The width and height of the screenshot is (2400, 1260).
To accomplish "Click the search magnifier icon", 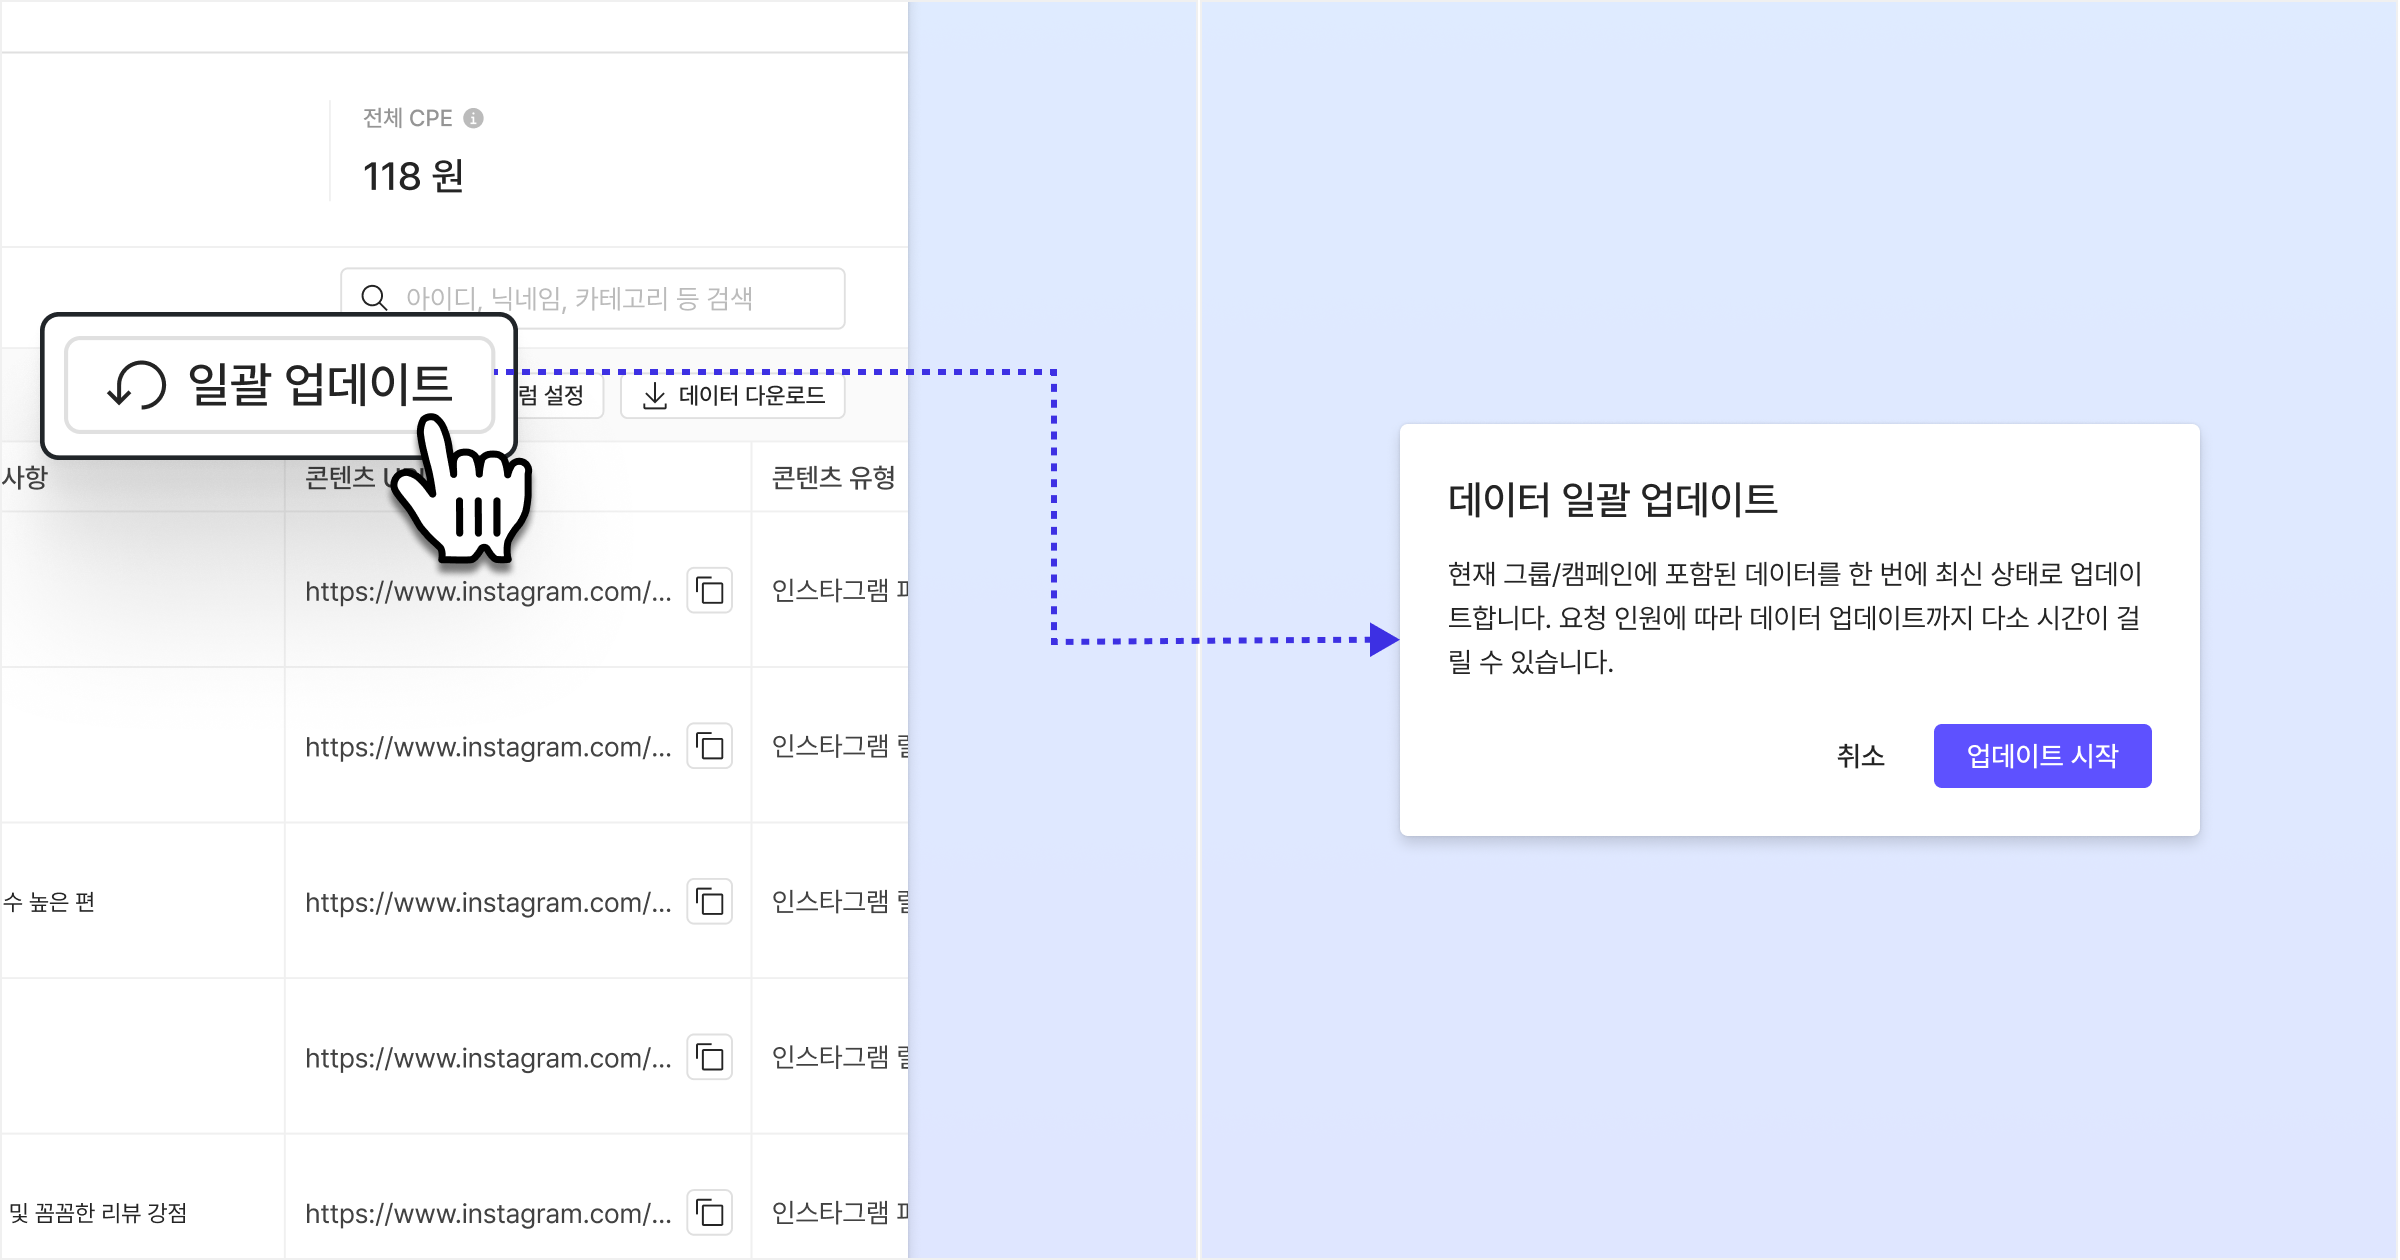I will [x=374, y=298].
